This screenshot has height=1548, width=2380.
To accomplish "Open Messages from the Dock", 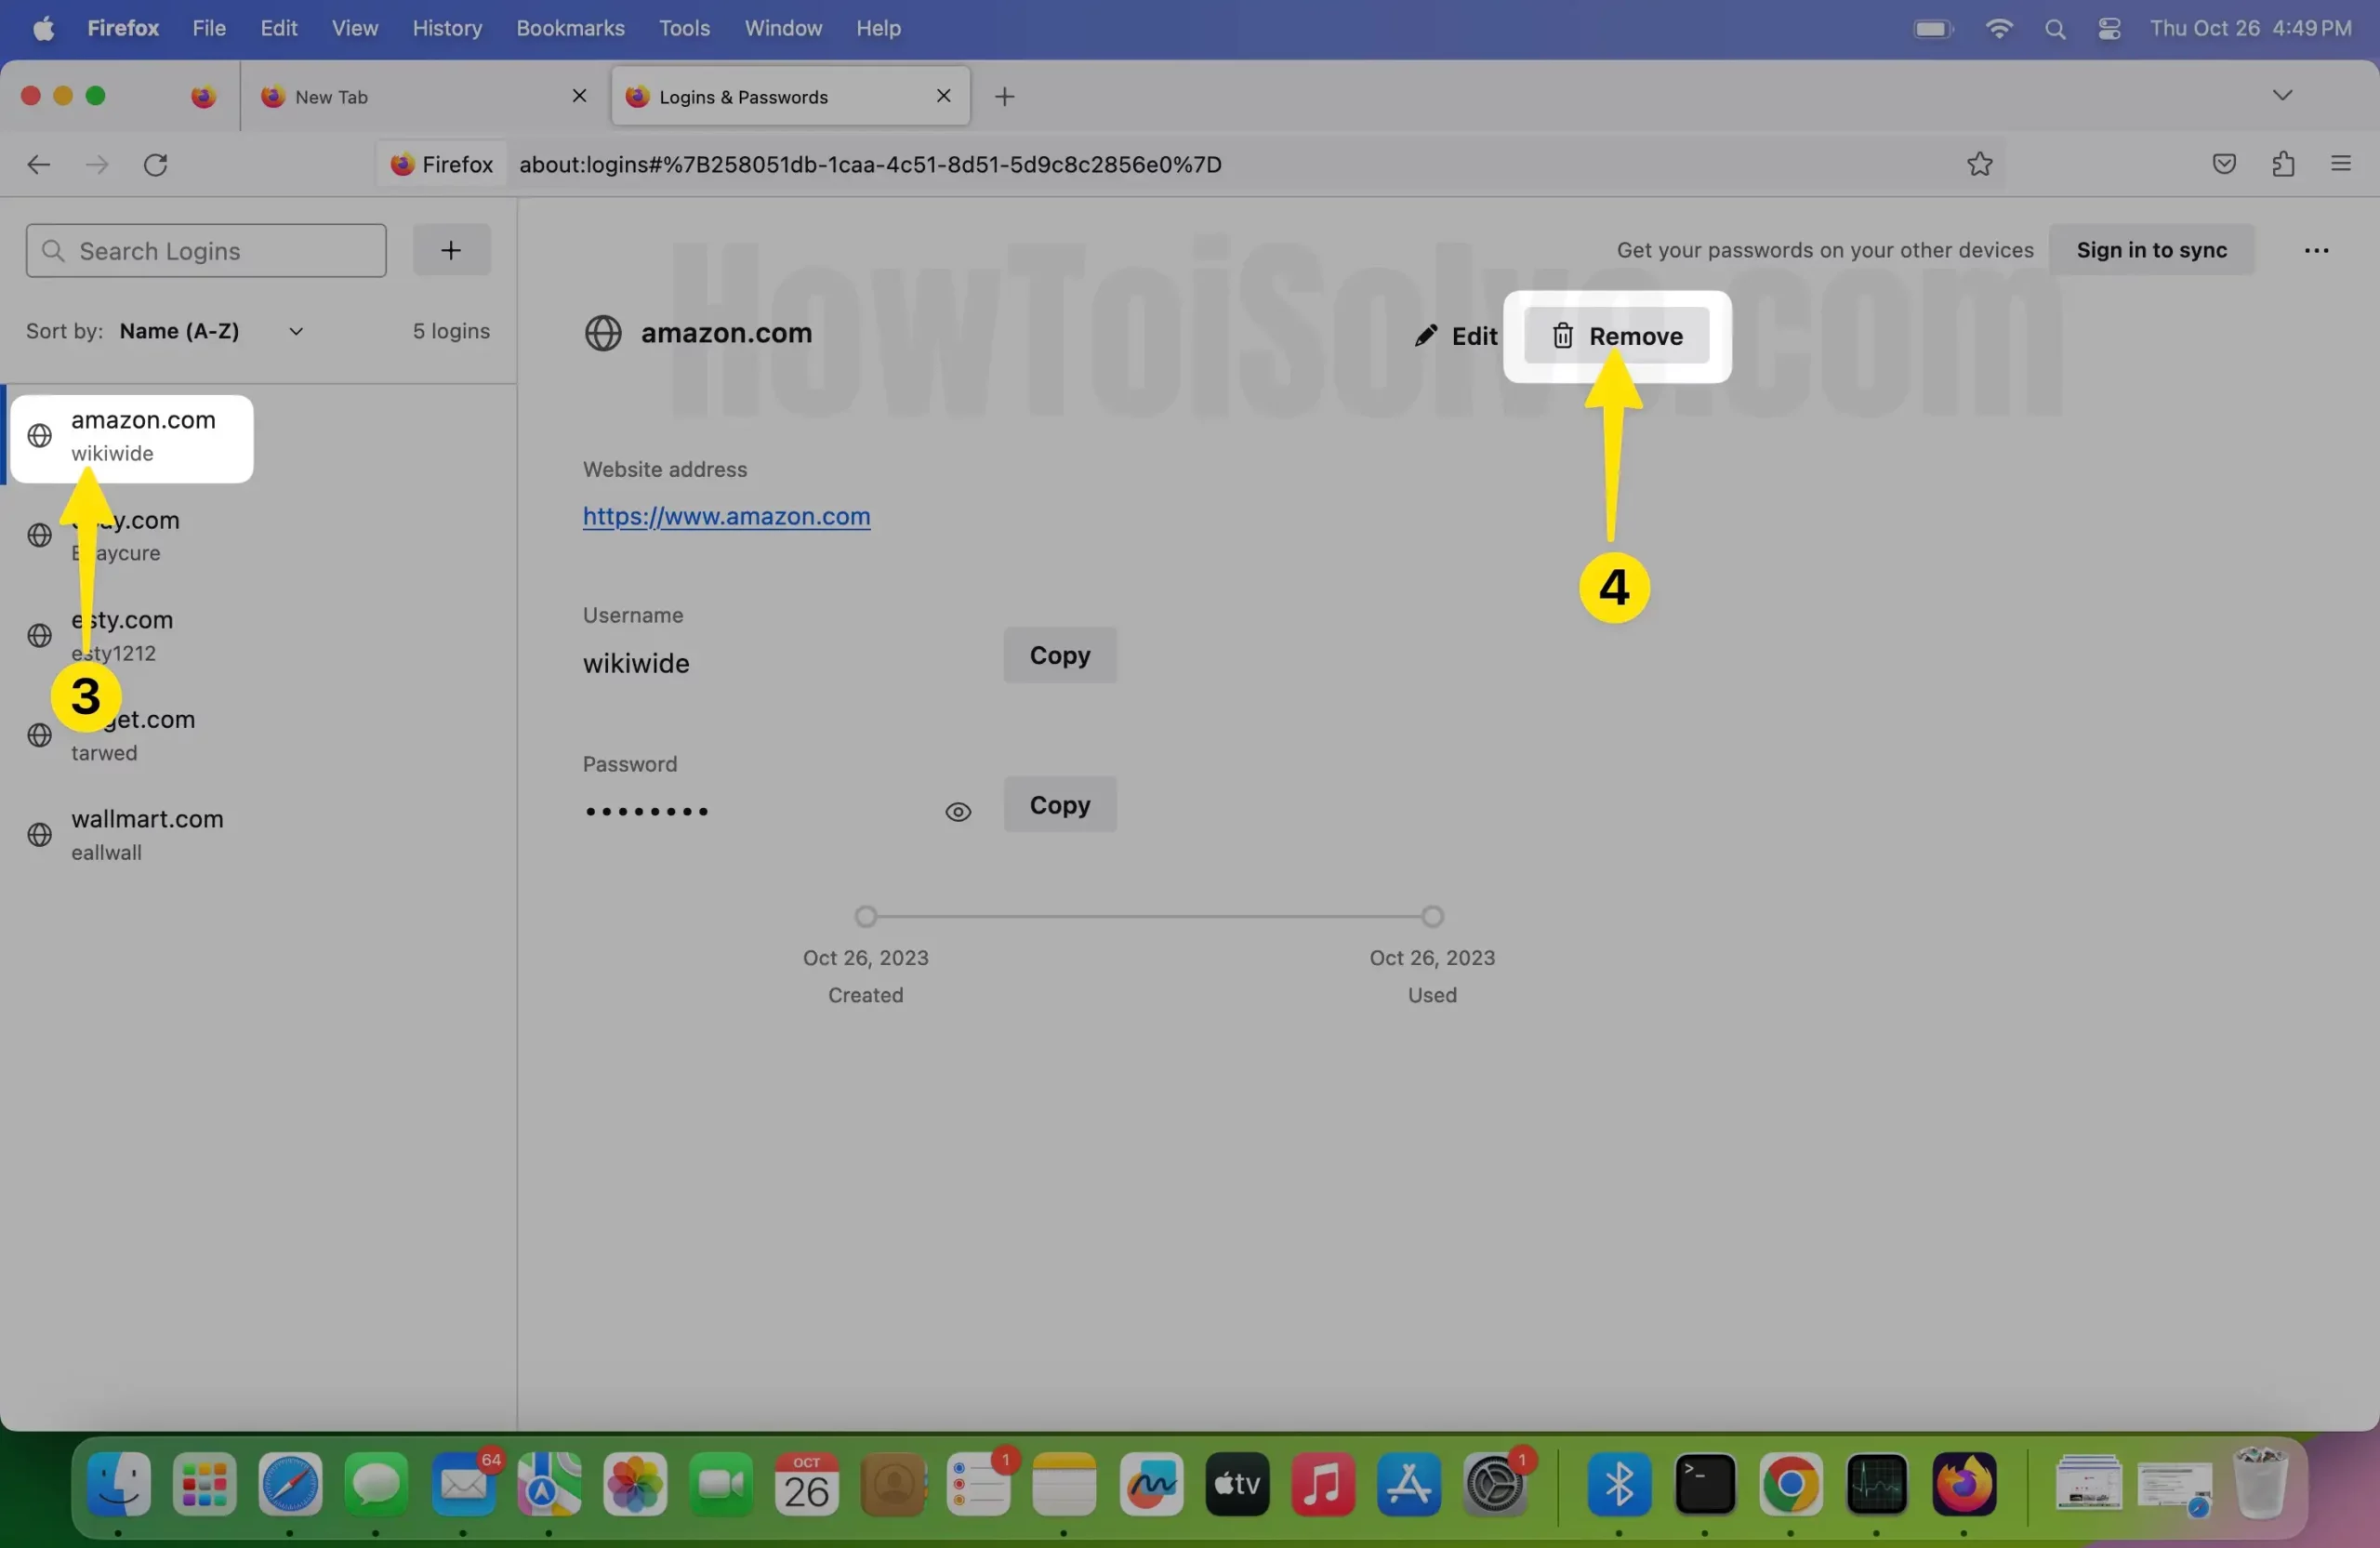I will tap(377, 1484).
